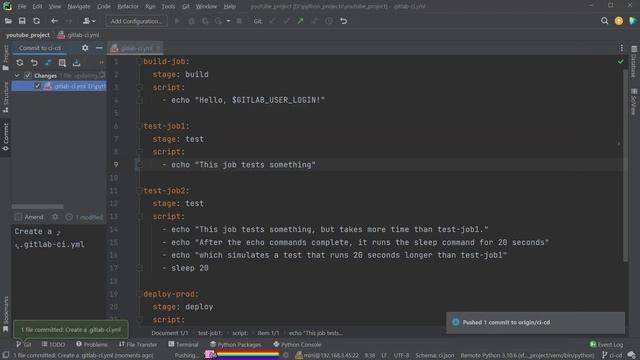Viewport: 640px width, 360px height.
Task: Select the .gitlab-ci.yml changed file row
Action: click(x=59, y=86)
